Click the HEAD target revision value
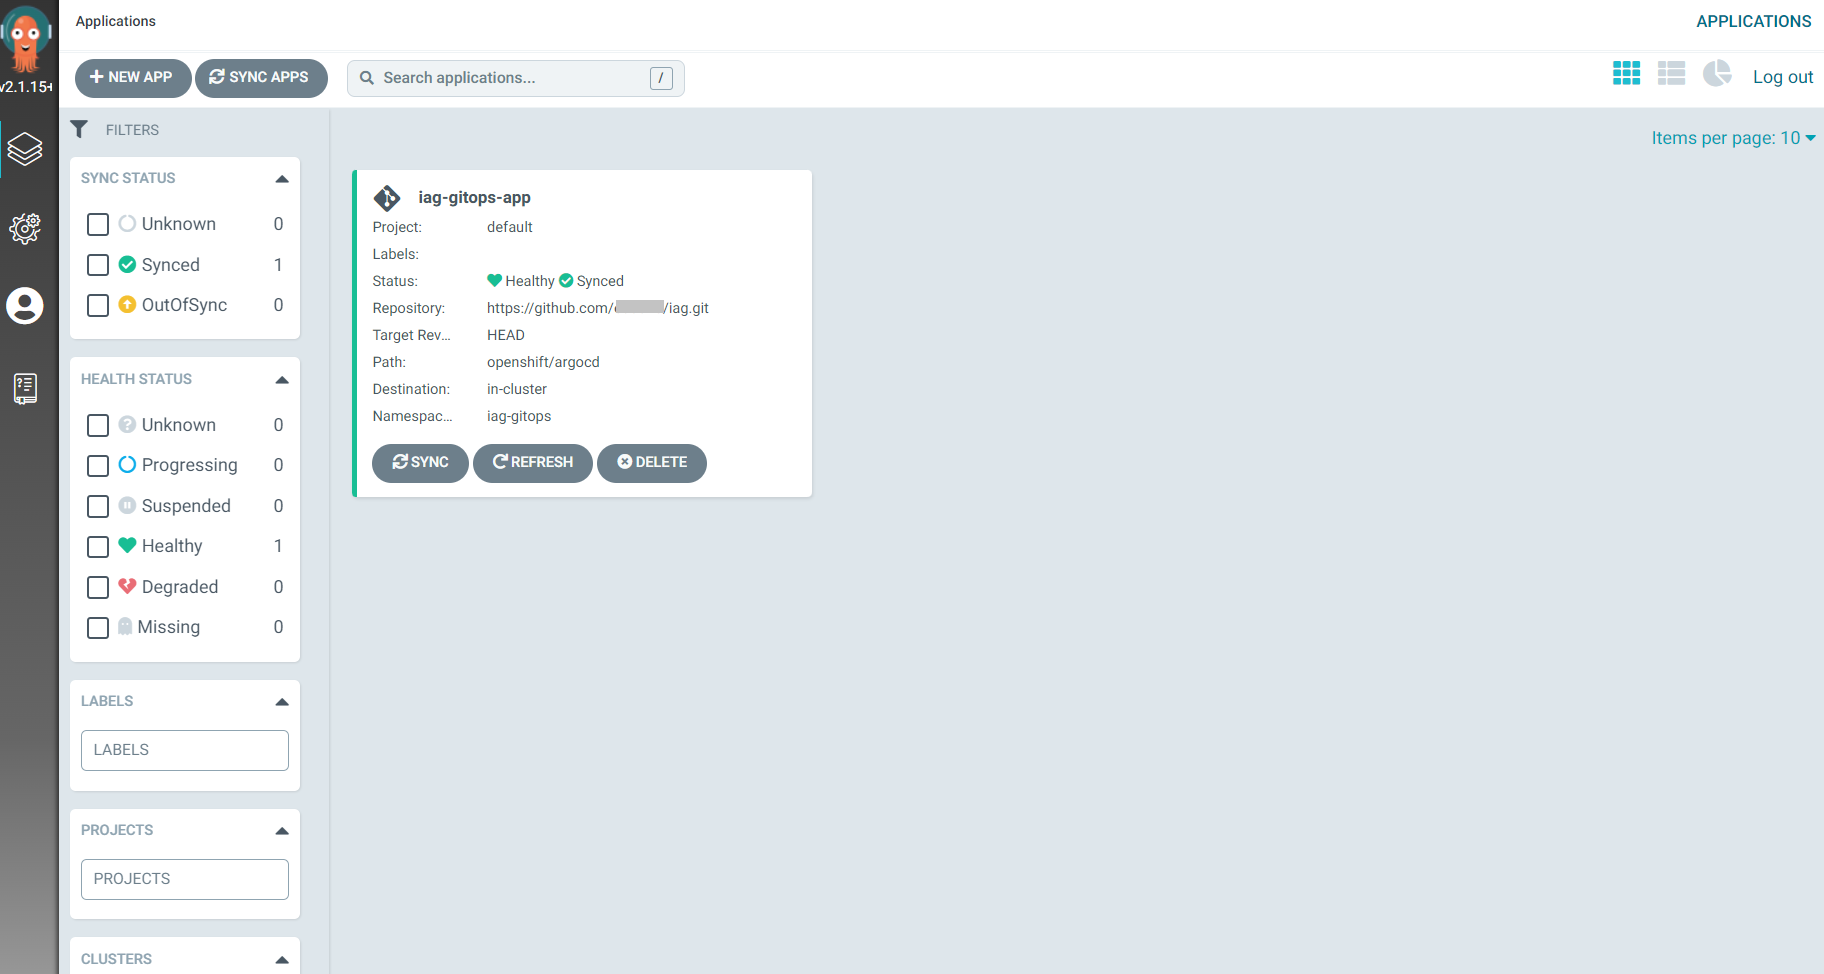This screenshot has height=974, width=1824. click(x=506, y=335)
